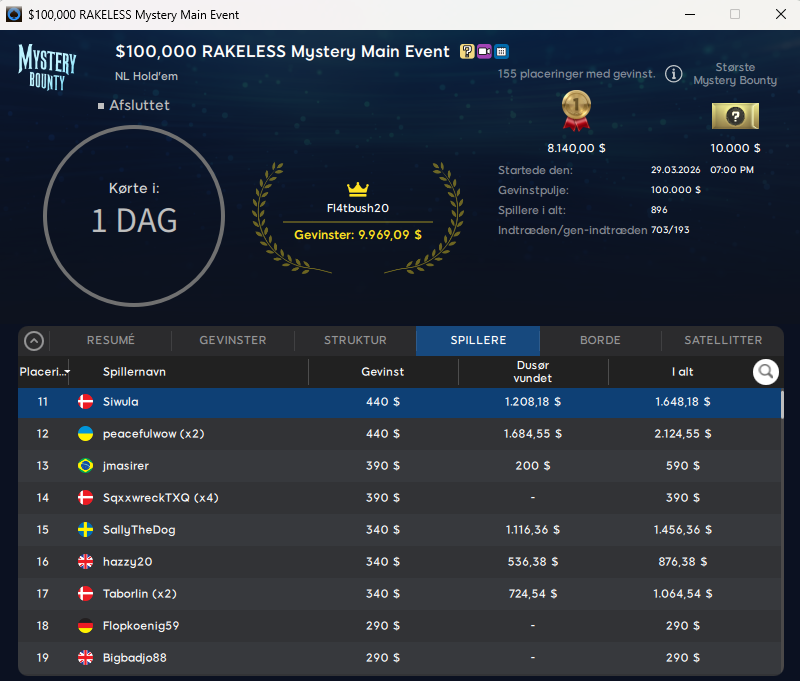Click the gold first-place medal icon
The image size is (800, 681).
(576, 110)
